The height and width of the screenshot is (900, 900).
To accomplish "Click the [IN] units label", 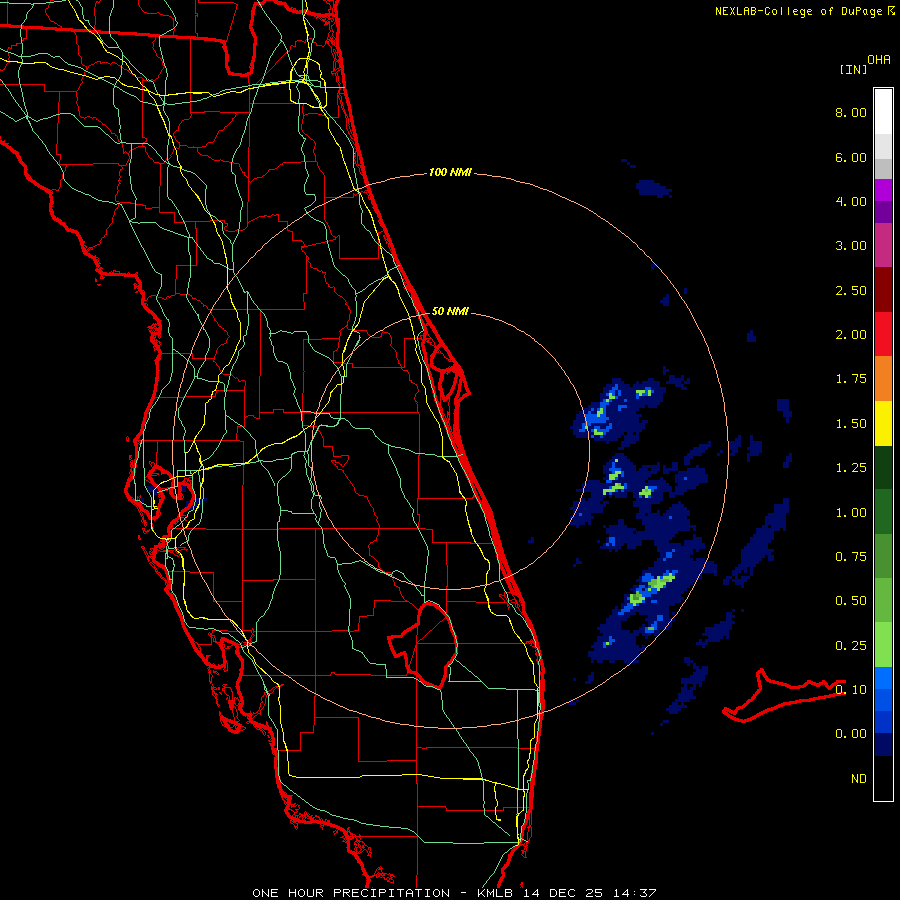I will click(853, 69).
